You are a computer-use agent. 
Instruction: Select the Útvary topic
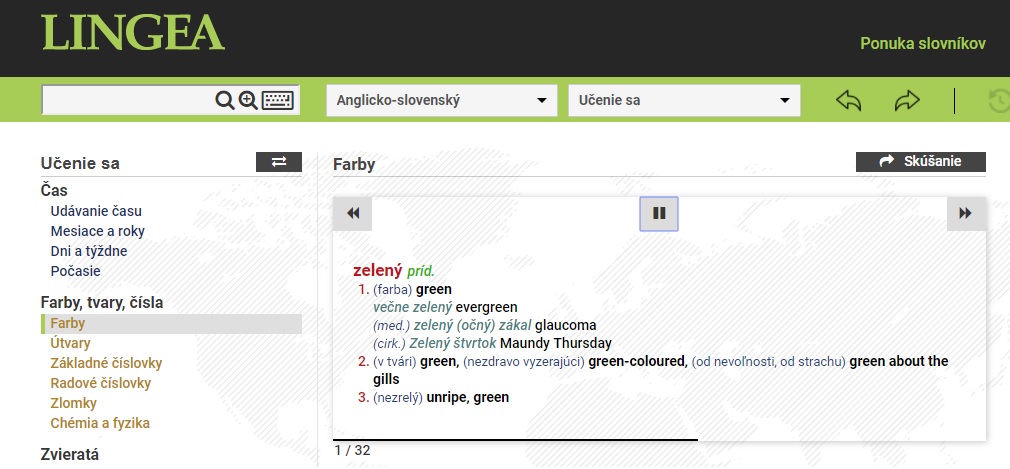click(x=70, y=343)
